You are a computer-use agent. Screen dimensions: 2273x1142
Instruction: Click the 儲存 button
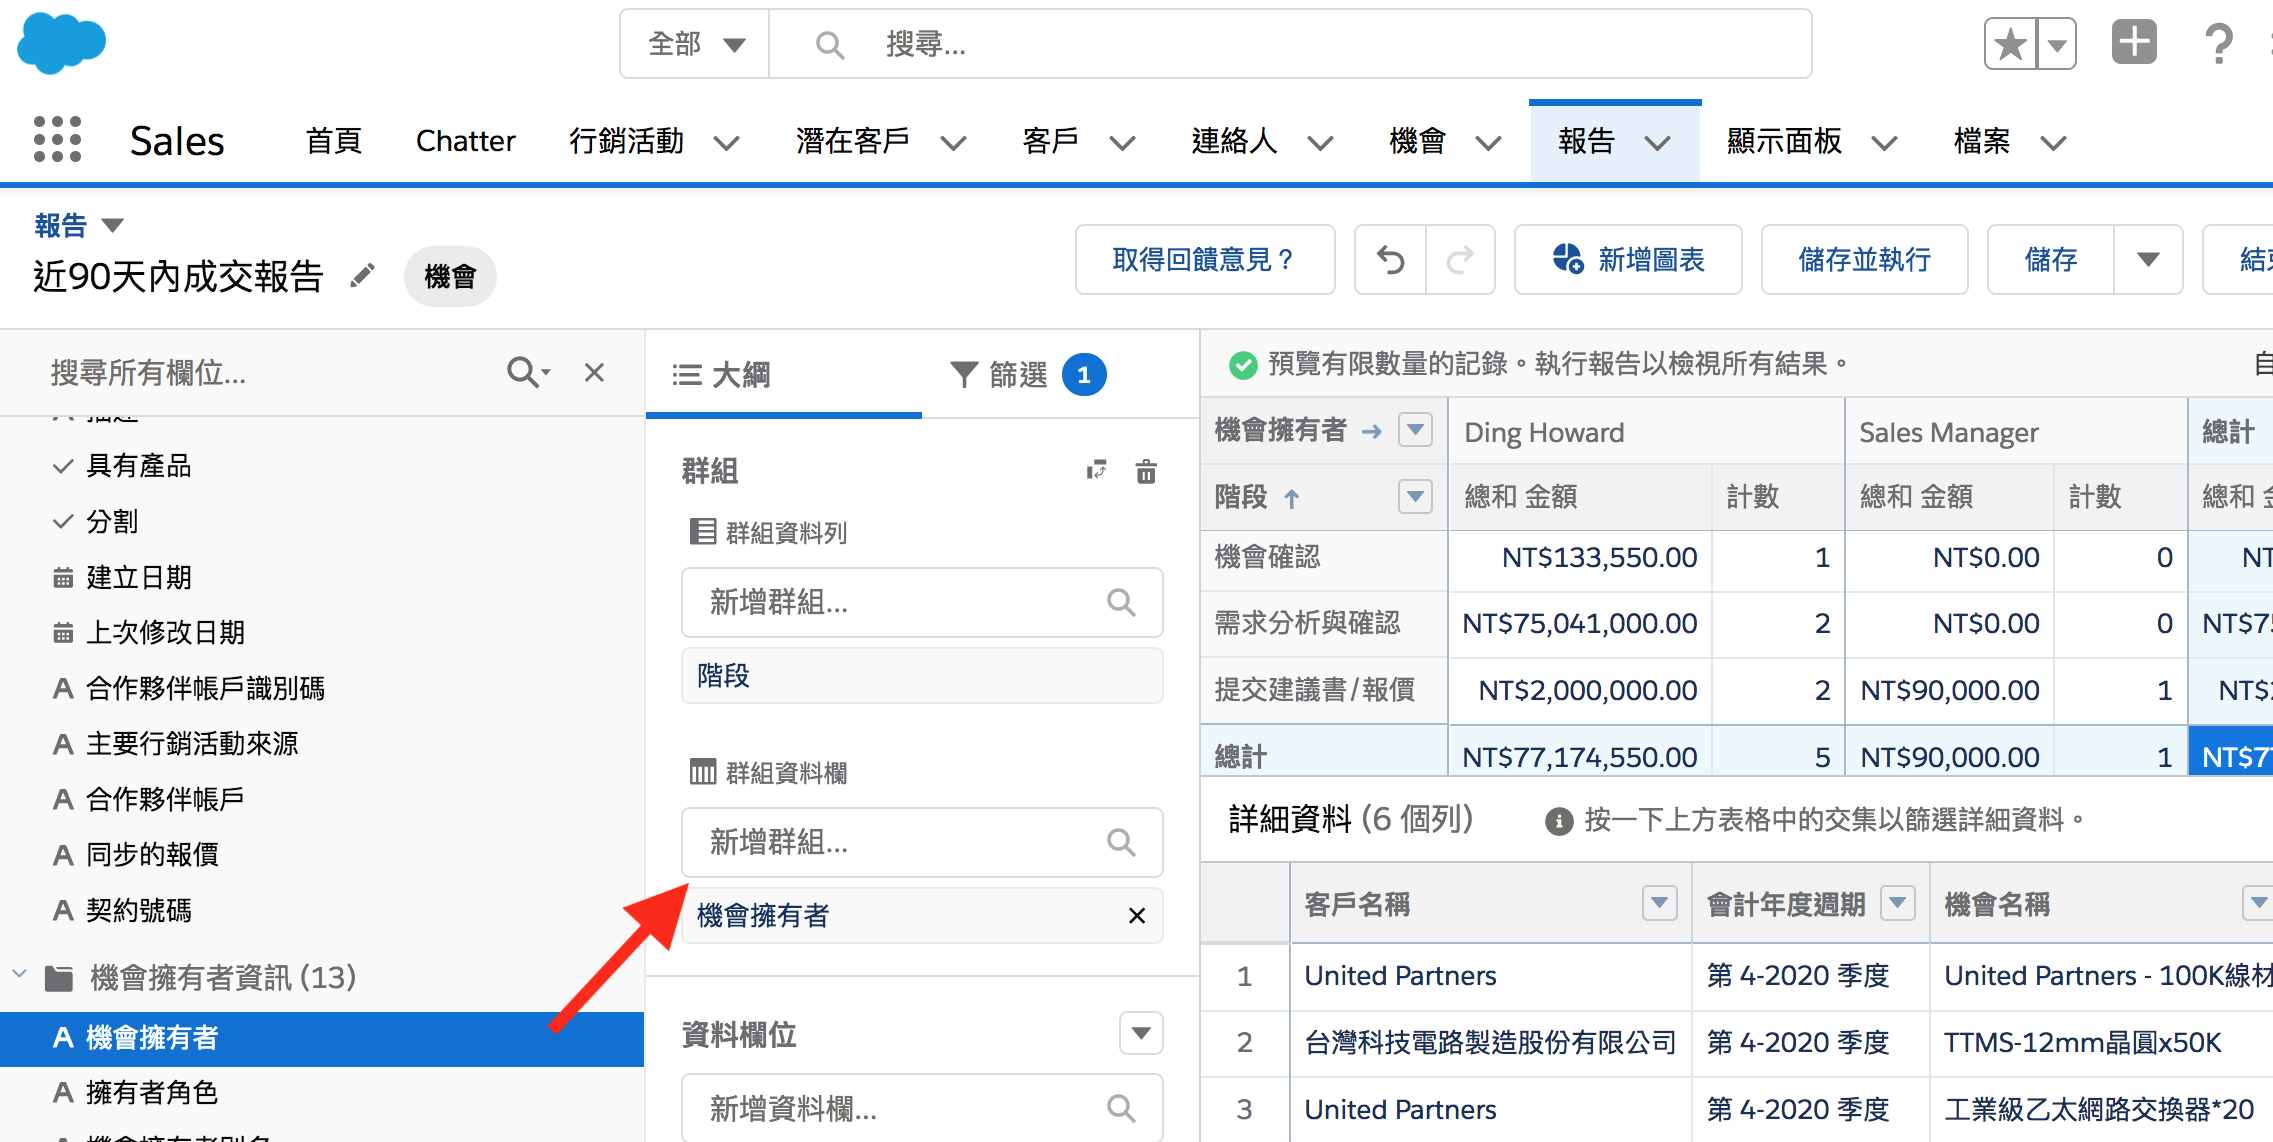pos(2051,260)
